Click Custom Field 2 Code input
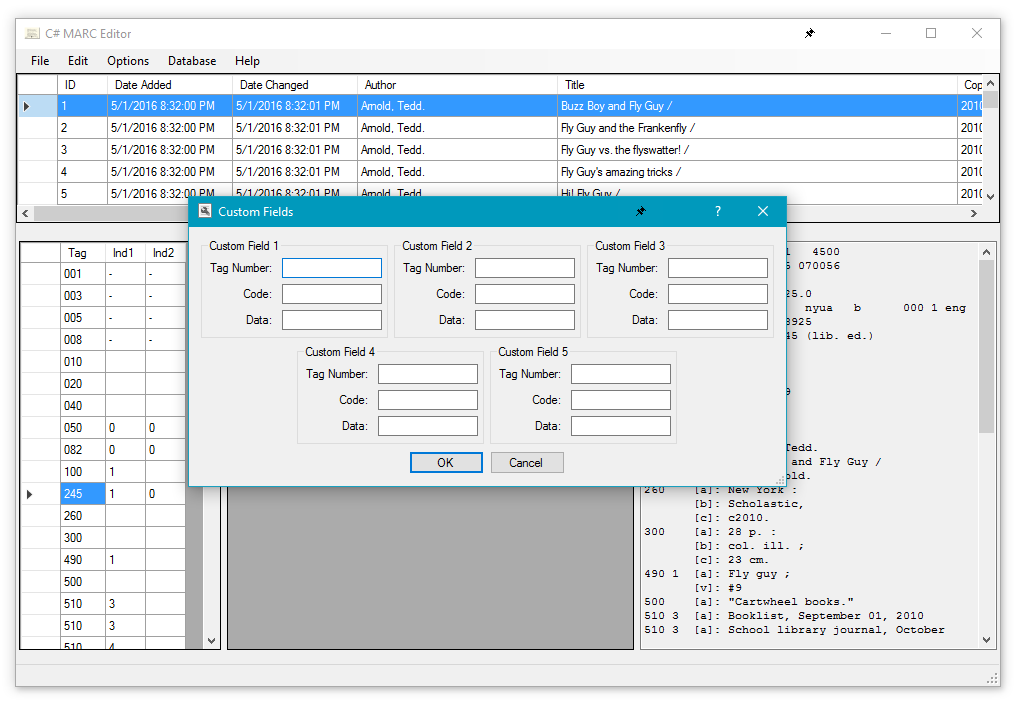The width and height of the screenshot is (1016, 701). (x=525, y=294)
